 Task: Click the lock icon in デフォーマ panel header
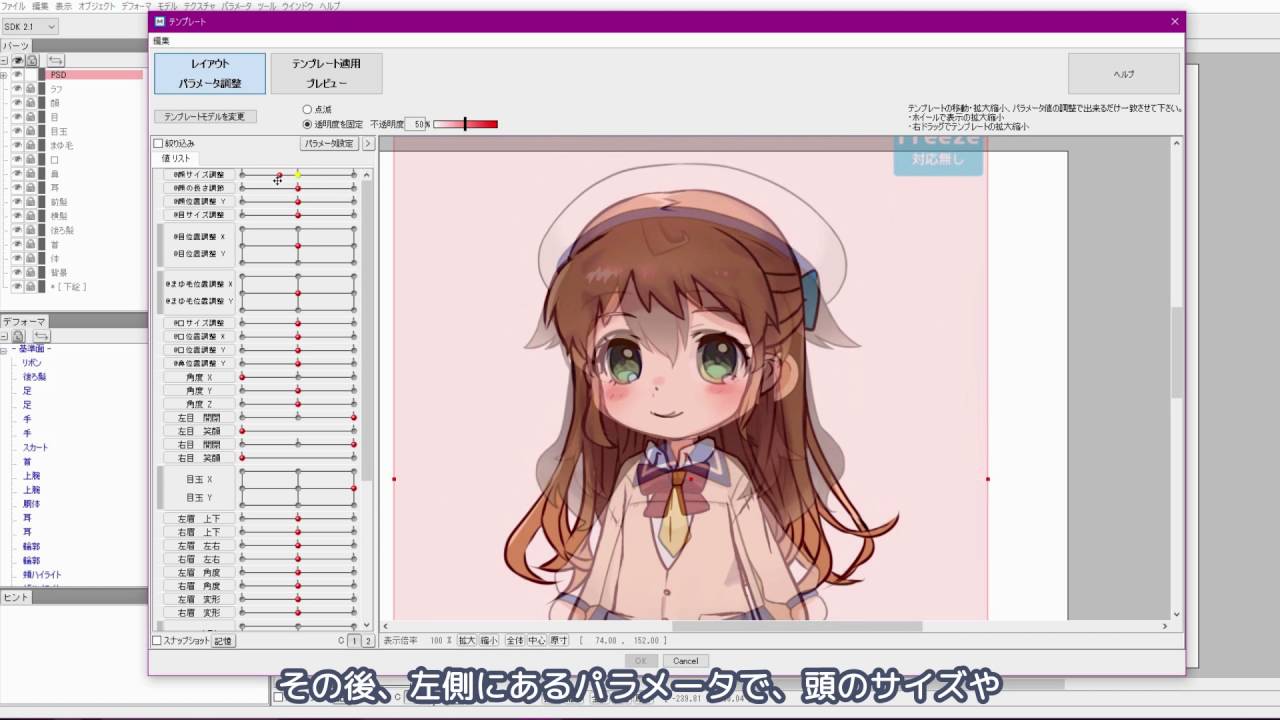point(18,336)
